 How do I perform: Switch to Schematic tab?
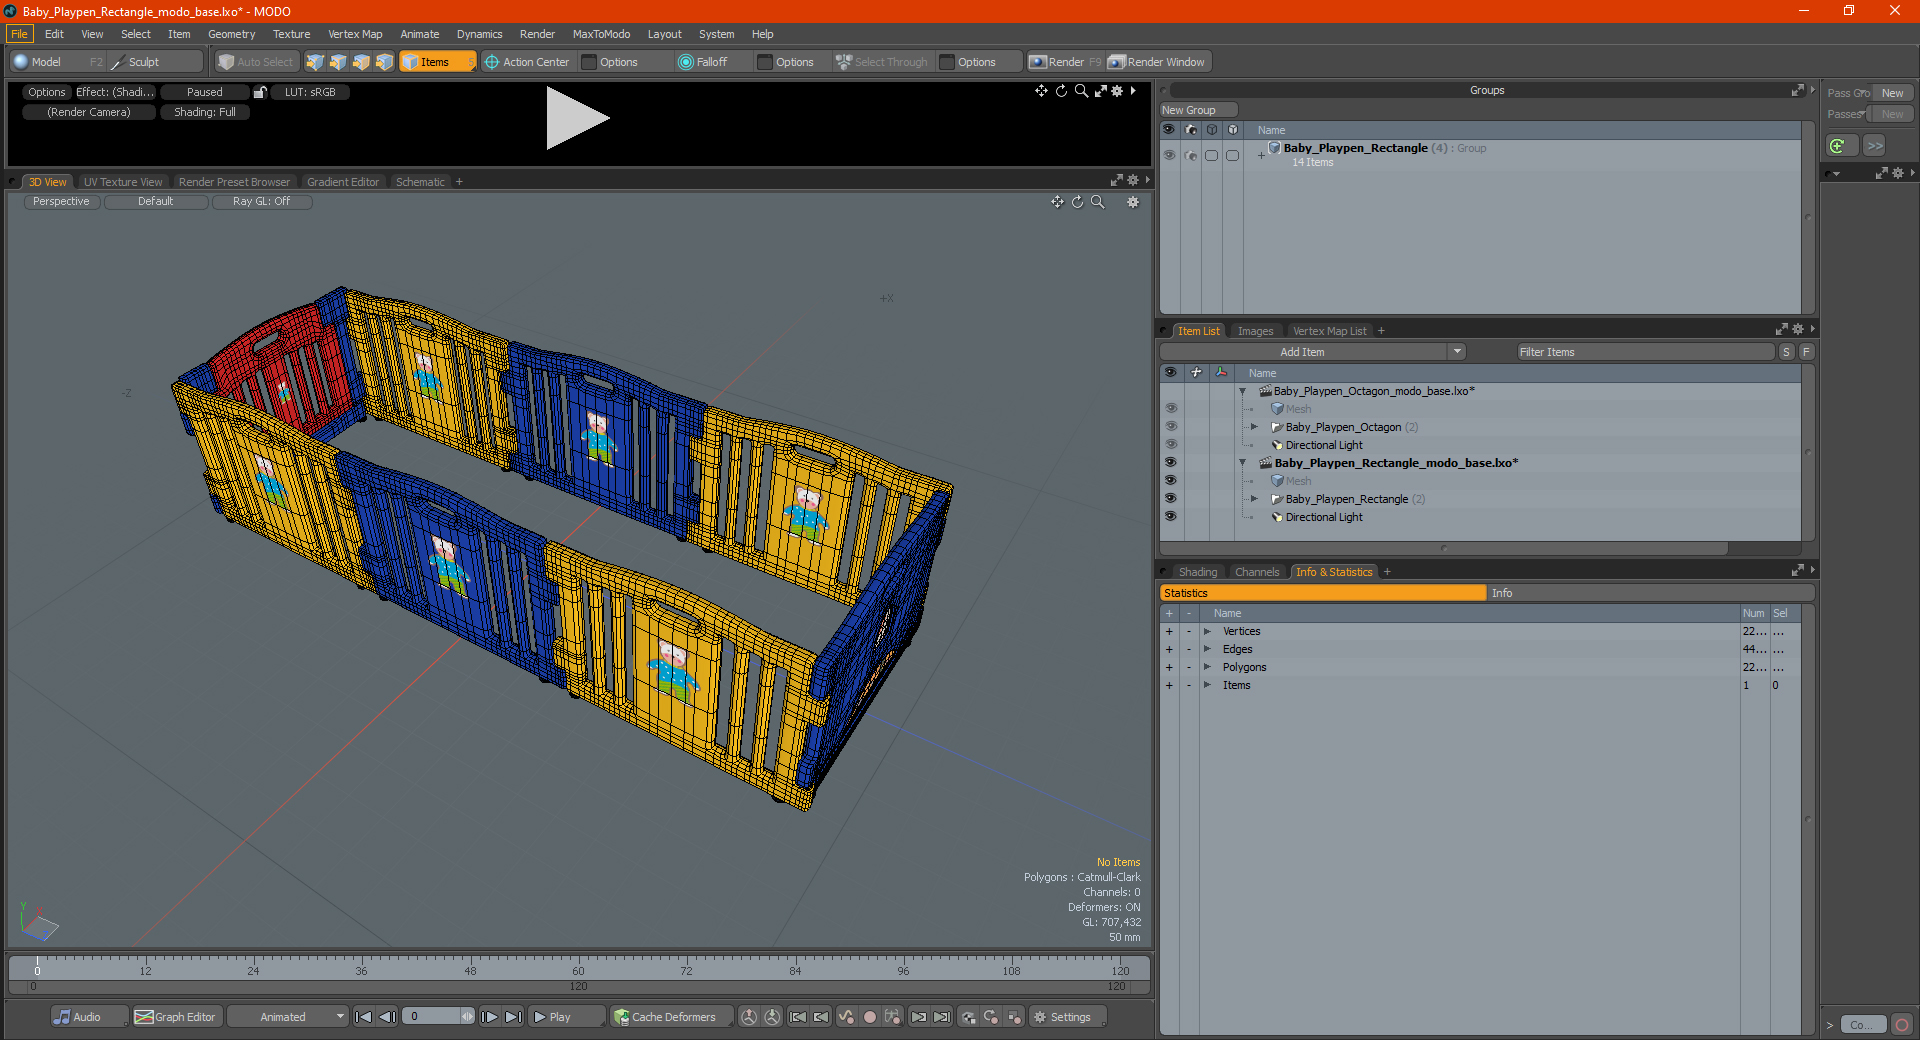tap(420, 182)
